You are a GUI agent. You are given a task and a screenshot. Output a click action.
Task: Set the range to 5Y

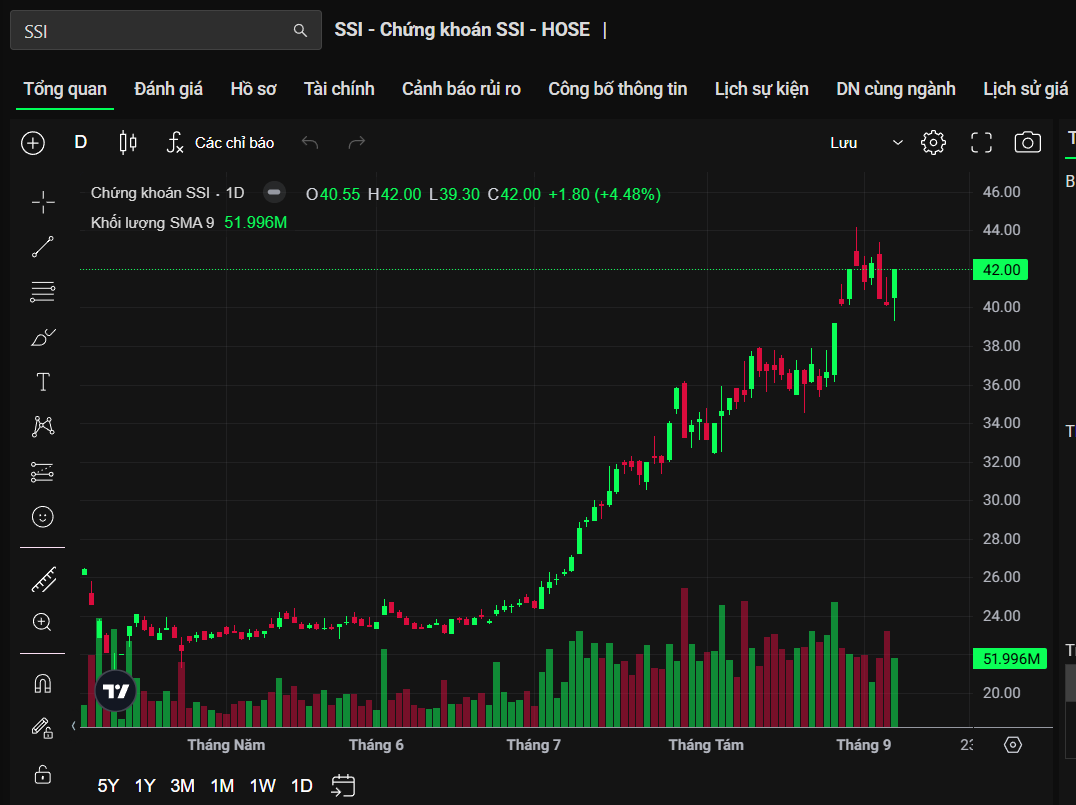(x=108, y=786)
